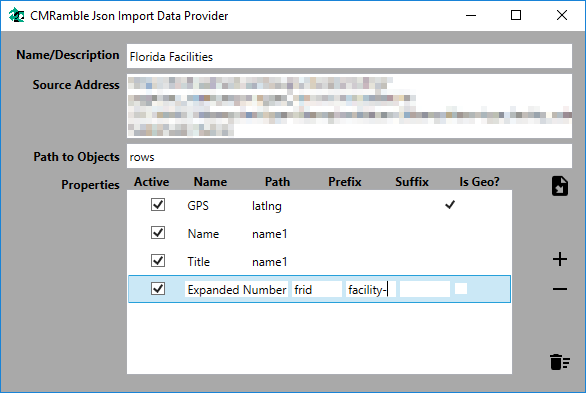This screenshot has width=586, height=393.
Task: Select the Title property row label
Action: click(198, 262)
